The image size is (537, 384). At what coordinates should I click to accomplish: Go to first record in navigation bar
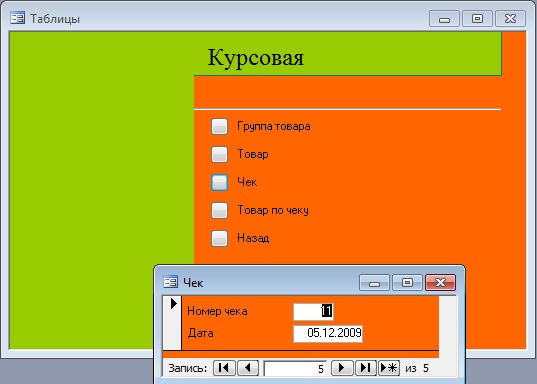pyautogui.click(x=224, y=368)
